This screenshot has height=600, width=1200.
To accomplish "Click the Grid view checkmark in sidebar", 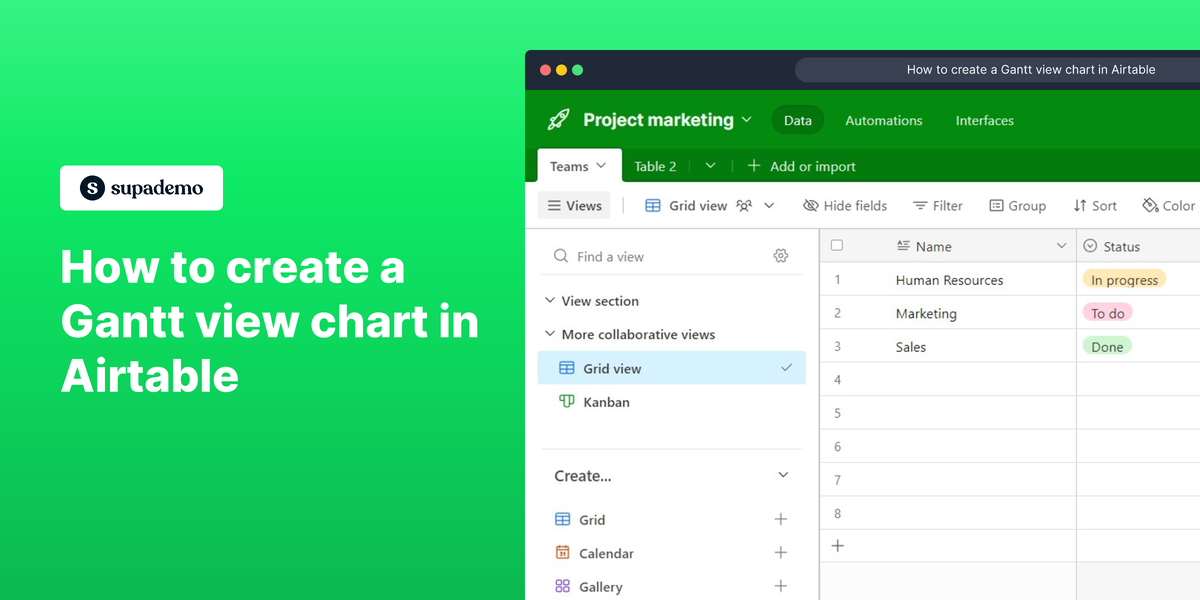I will pyautogui.click(x=786, y=368).
